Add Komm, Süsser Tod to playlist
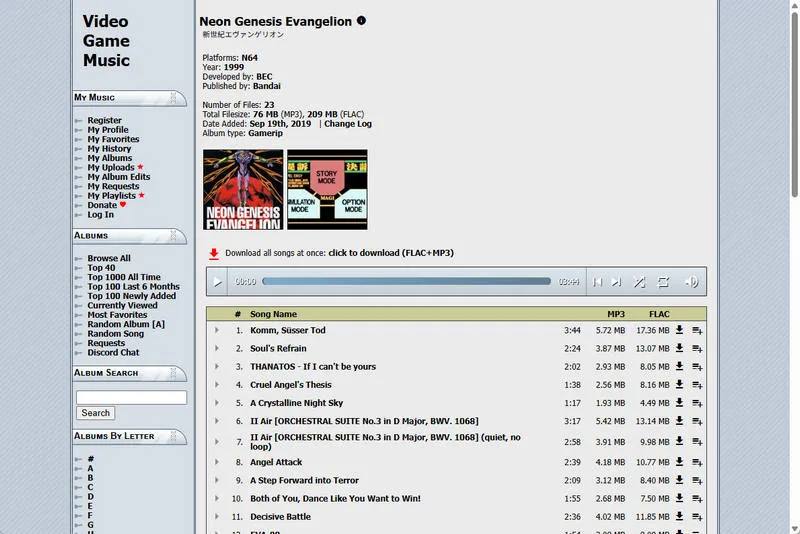 click(697, 330)
